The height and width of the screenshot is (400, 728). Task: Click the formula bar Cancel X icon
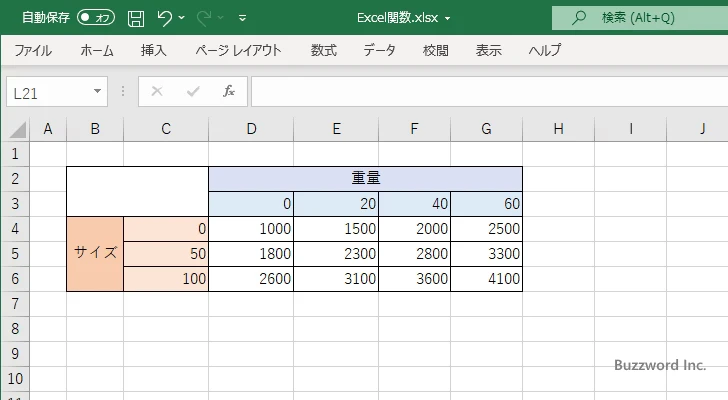(157, 91)
